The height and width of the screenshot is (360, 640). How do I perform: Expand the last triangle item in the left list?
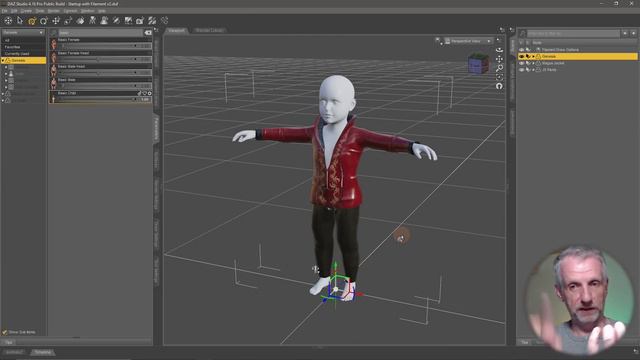[x=3, y=100]
